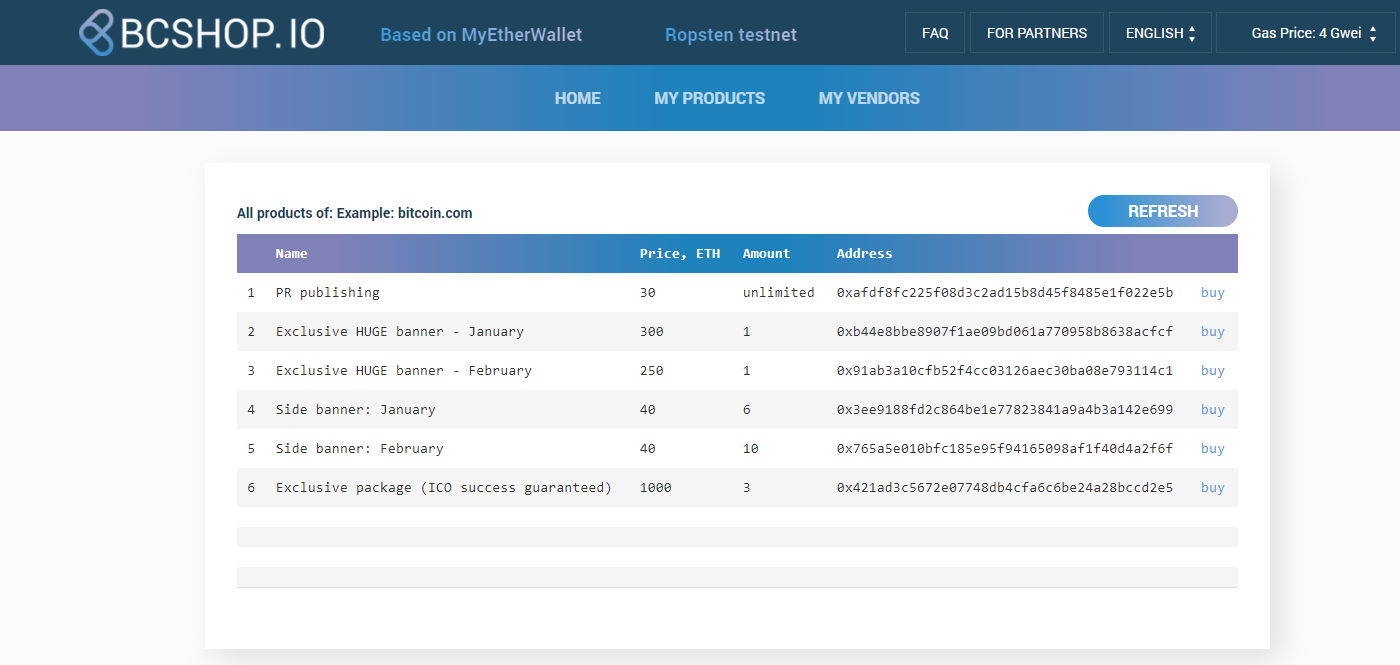1400x665 pixels.
Task: Click the Price, ETH column header
Action: (x=680, y=254)
